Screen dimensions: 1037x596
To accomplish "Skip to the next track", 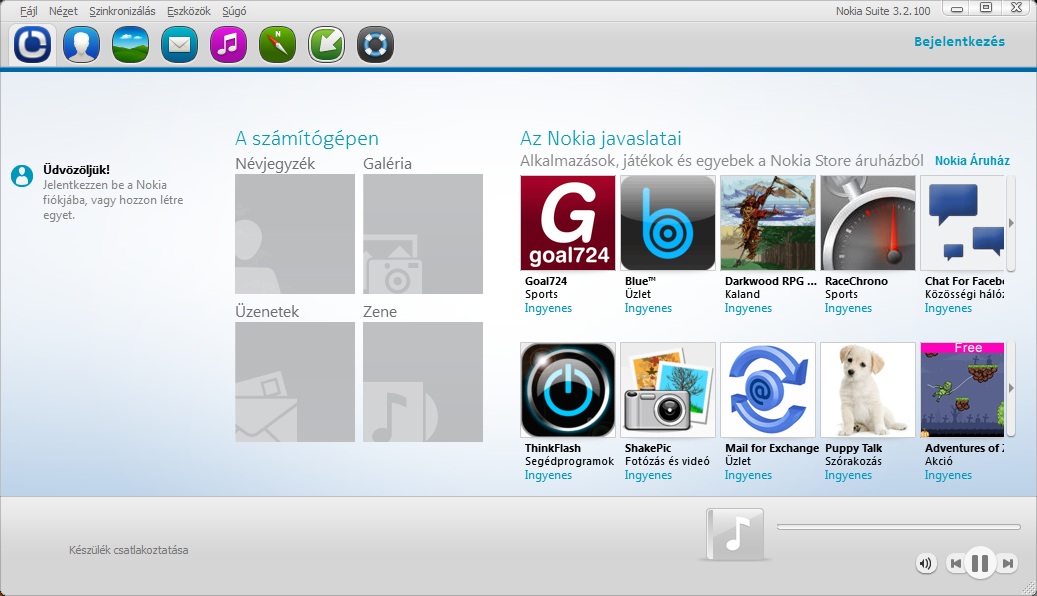I will (1007, 564).
